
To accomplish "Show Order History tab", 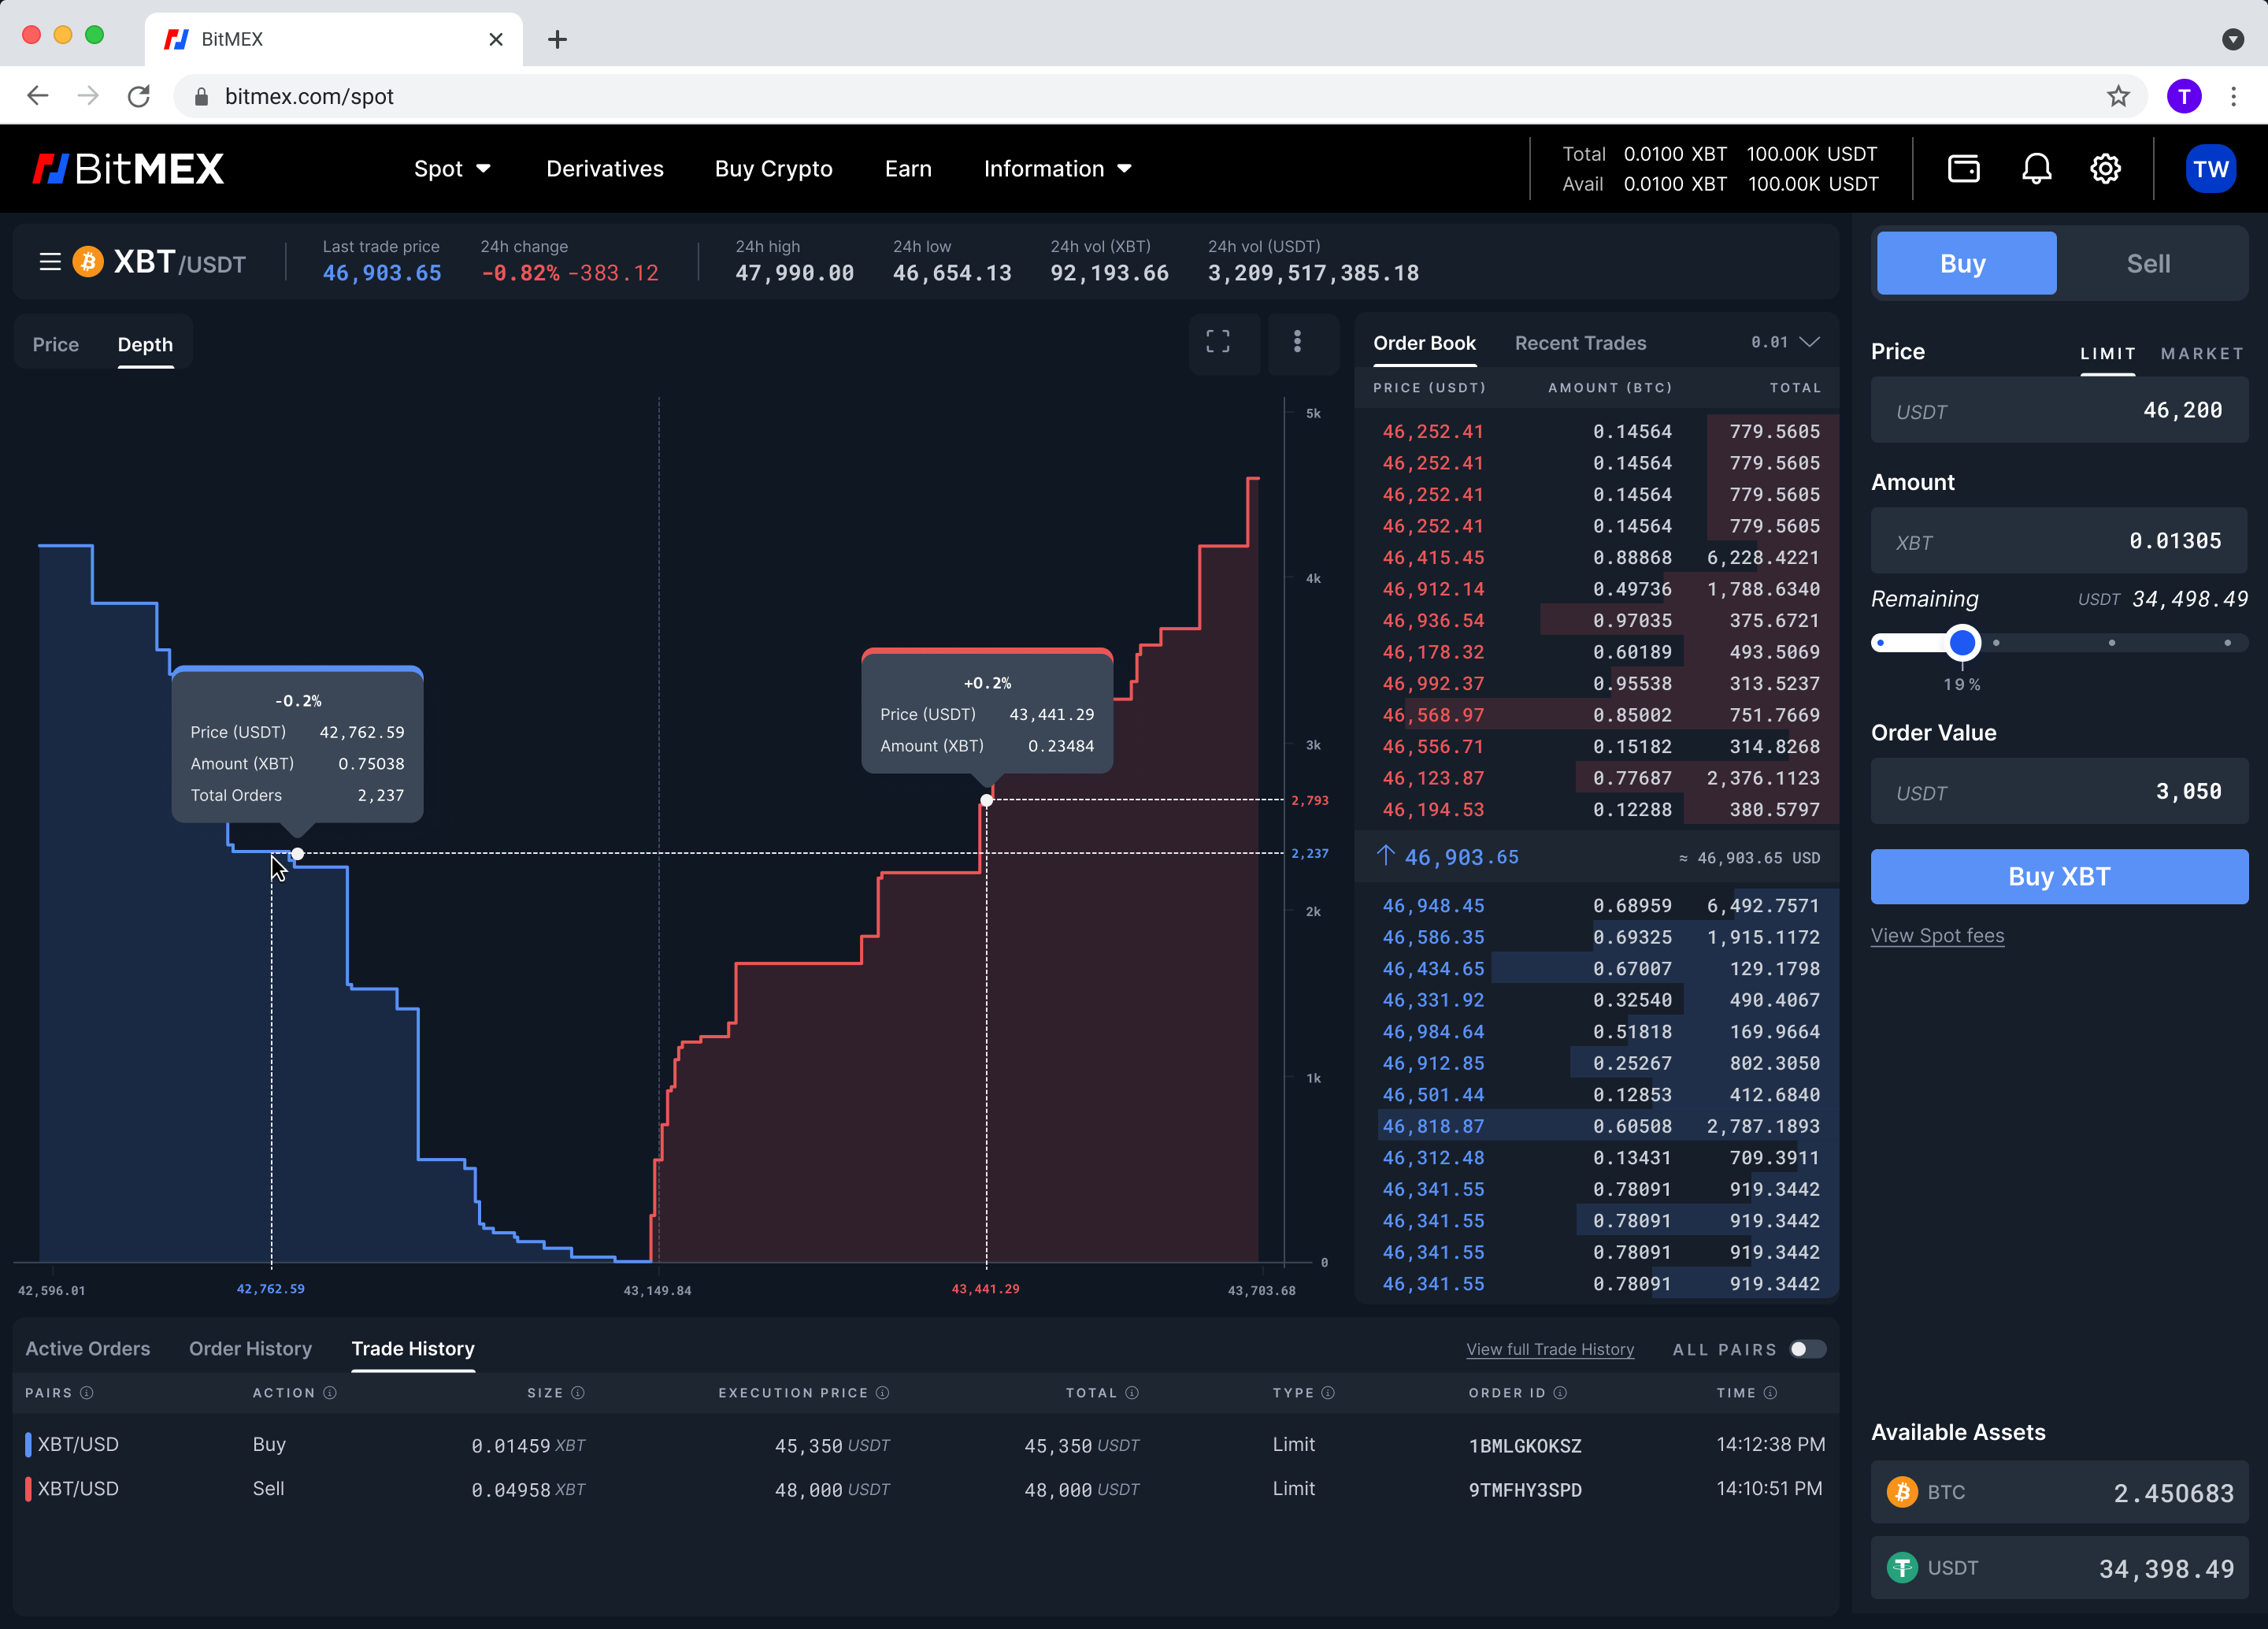I will click(250, 1349).
